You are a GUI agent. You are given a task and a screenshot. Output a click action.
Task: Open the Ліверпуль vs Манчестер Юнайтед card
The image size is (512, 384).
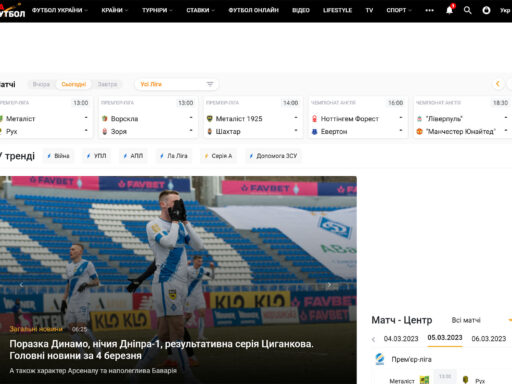pos(463,117)
